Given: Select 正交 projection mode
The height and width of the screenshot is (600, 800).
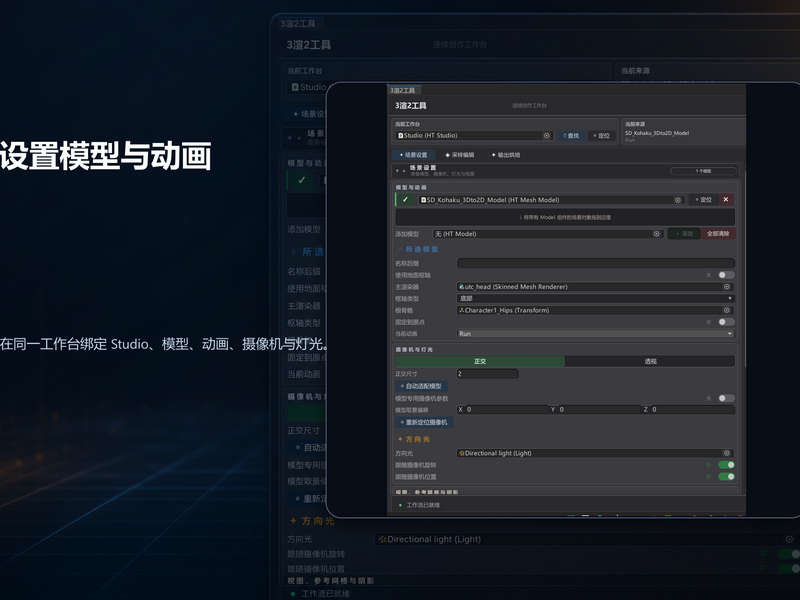Looking at the screenshot, I should (480, 361).
